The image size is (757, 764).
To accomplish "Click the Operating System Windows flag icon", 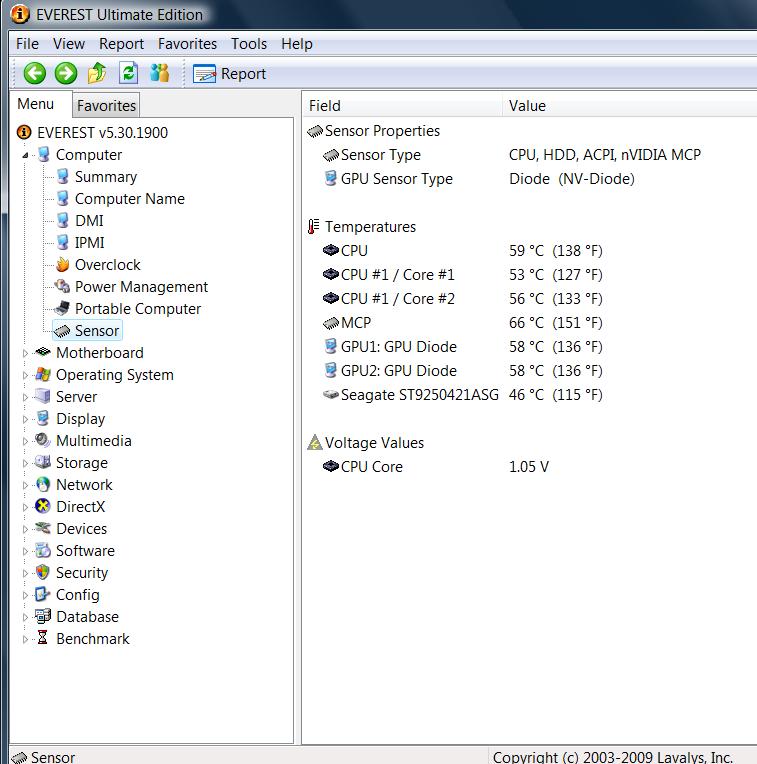I will [x=43, y=374].
